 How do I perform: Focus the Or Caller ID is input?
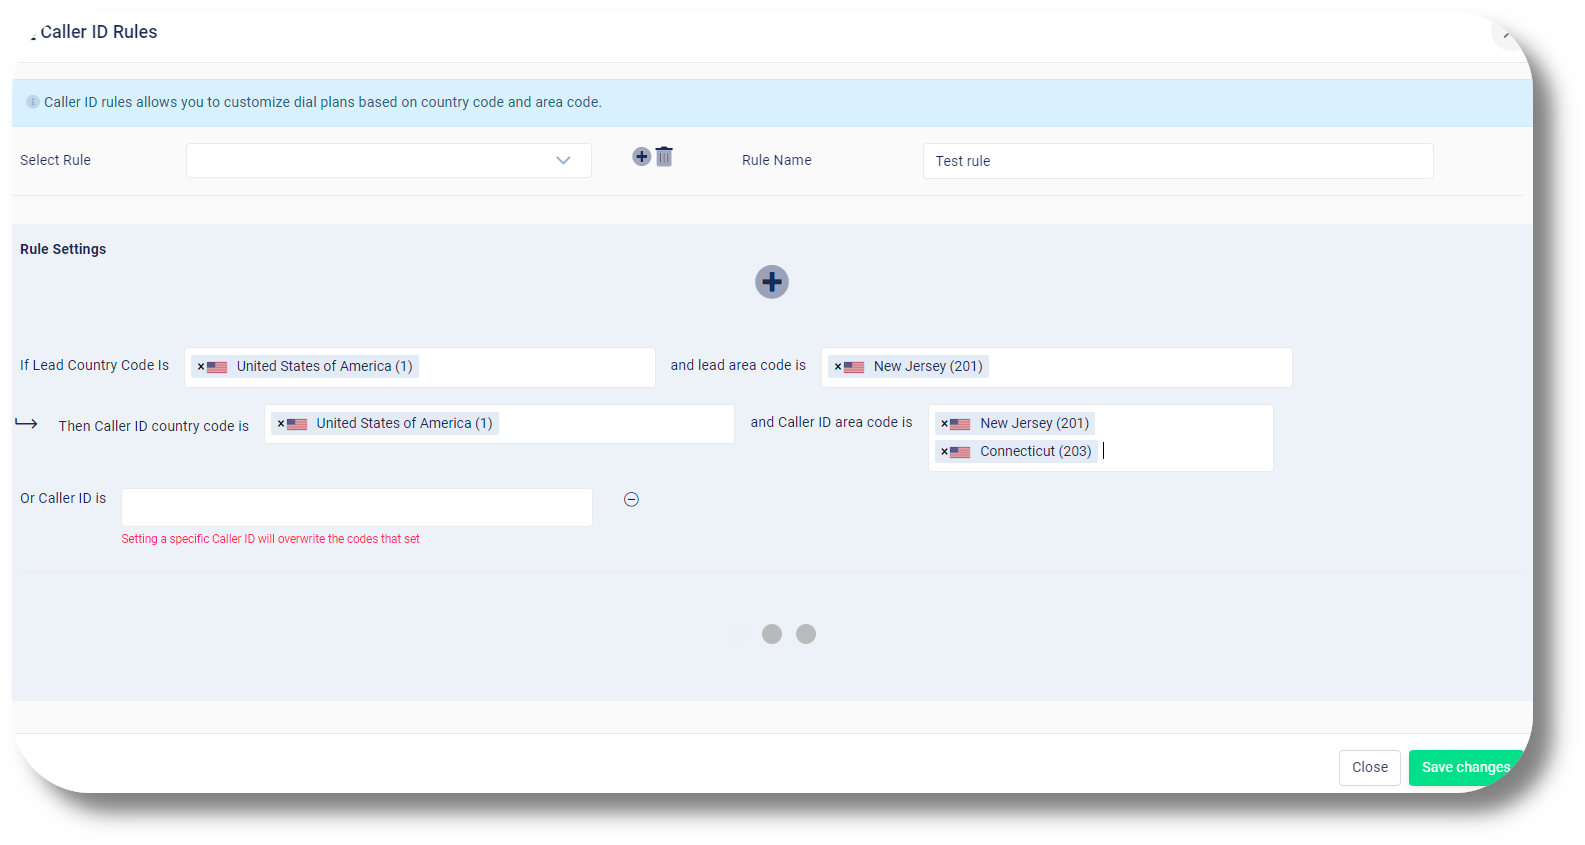[357, 507]
